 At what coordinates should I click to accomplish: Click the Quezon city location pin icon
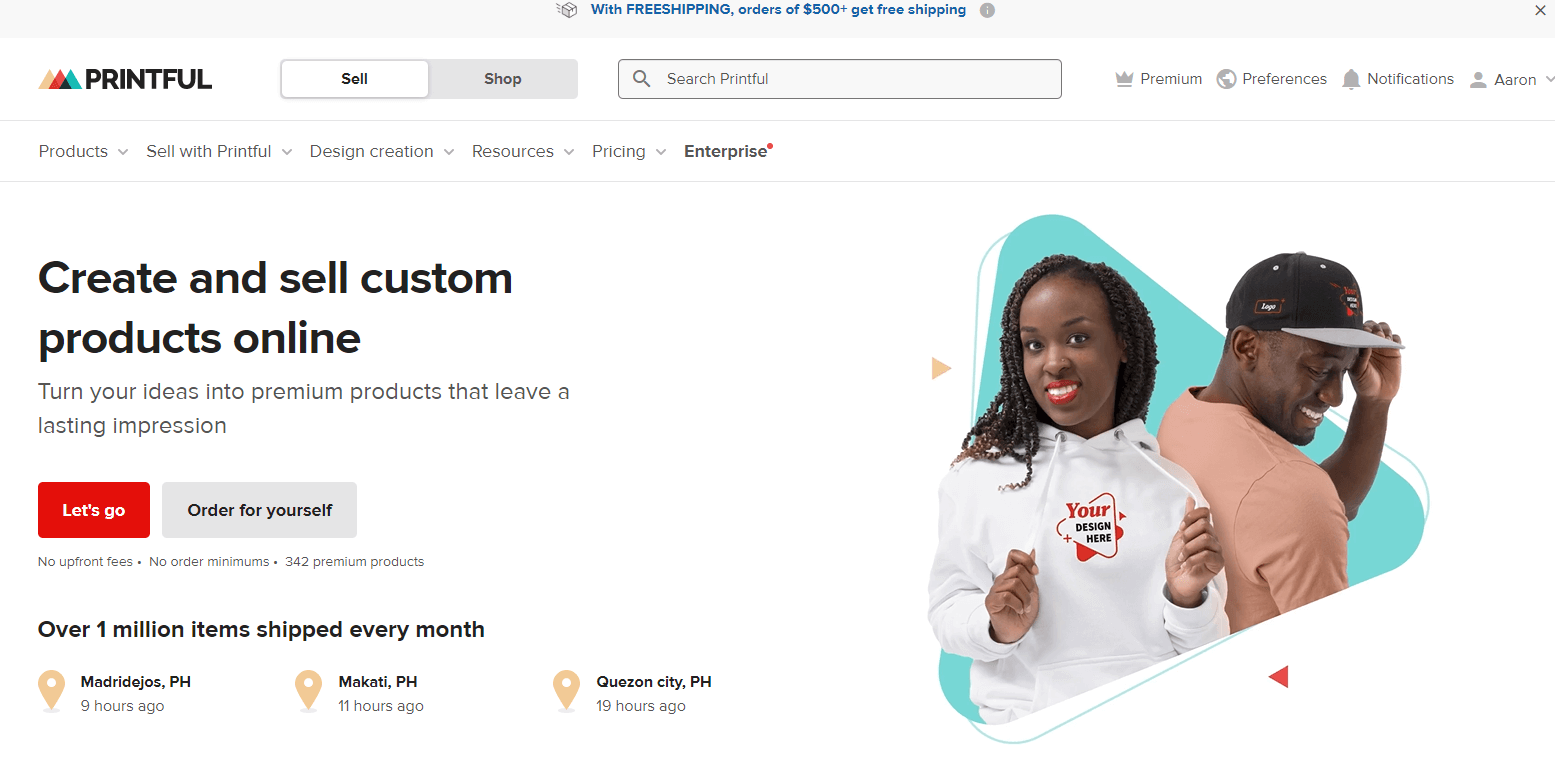click(567, 691)
